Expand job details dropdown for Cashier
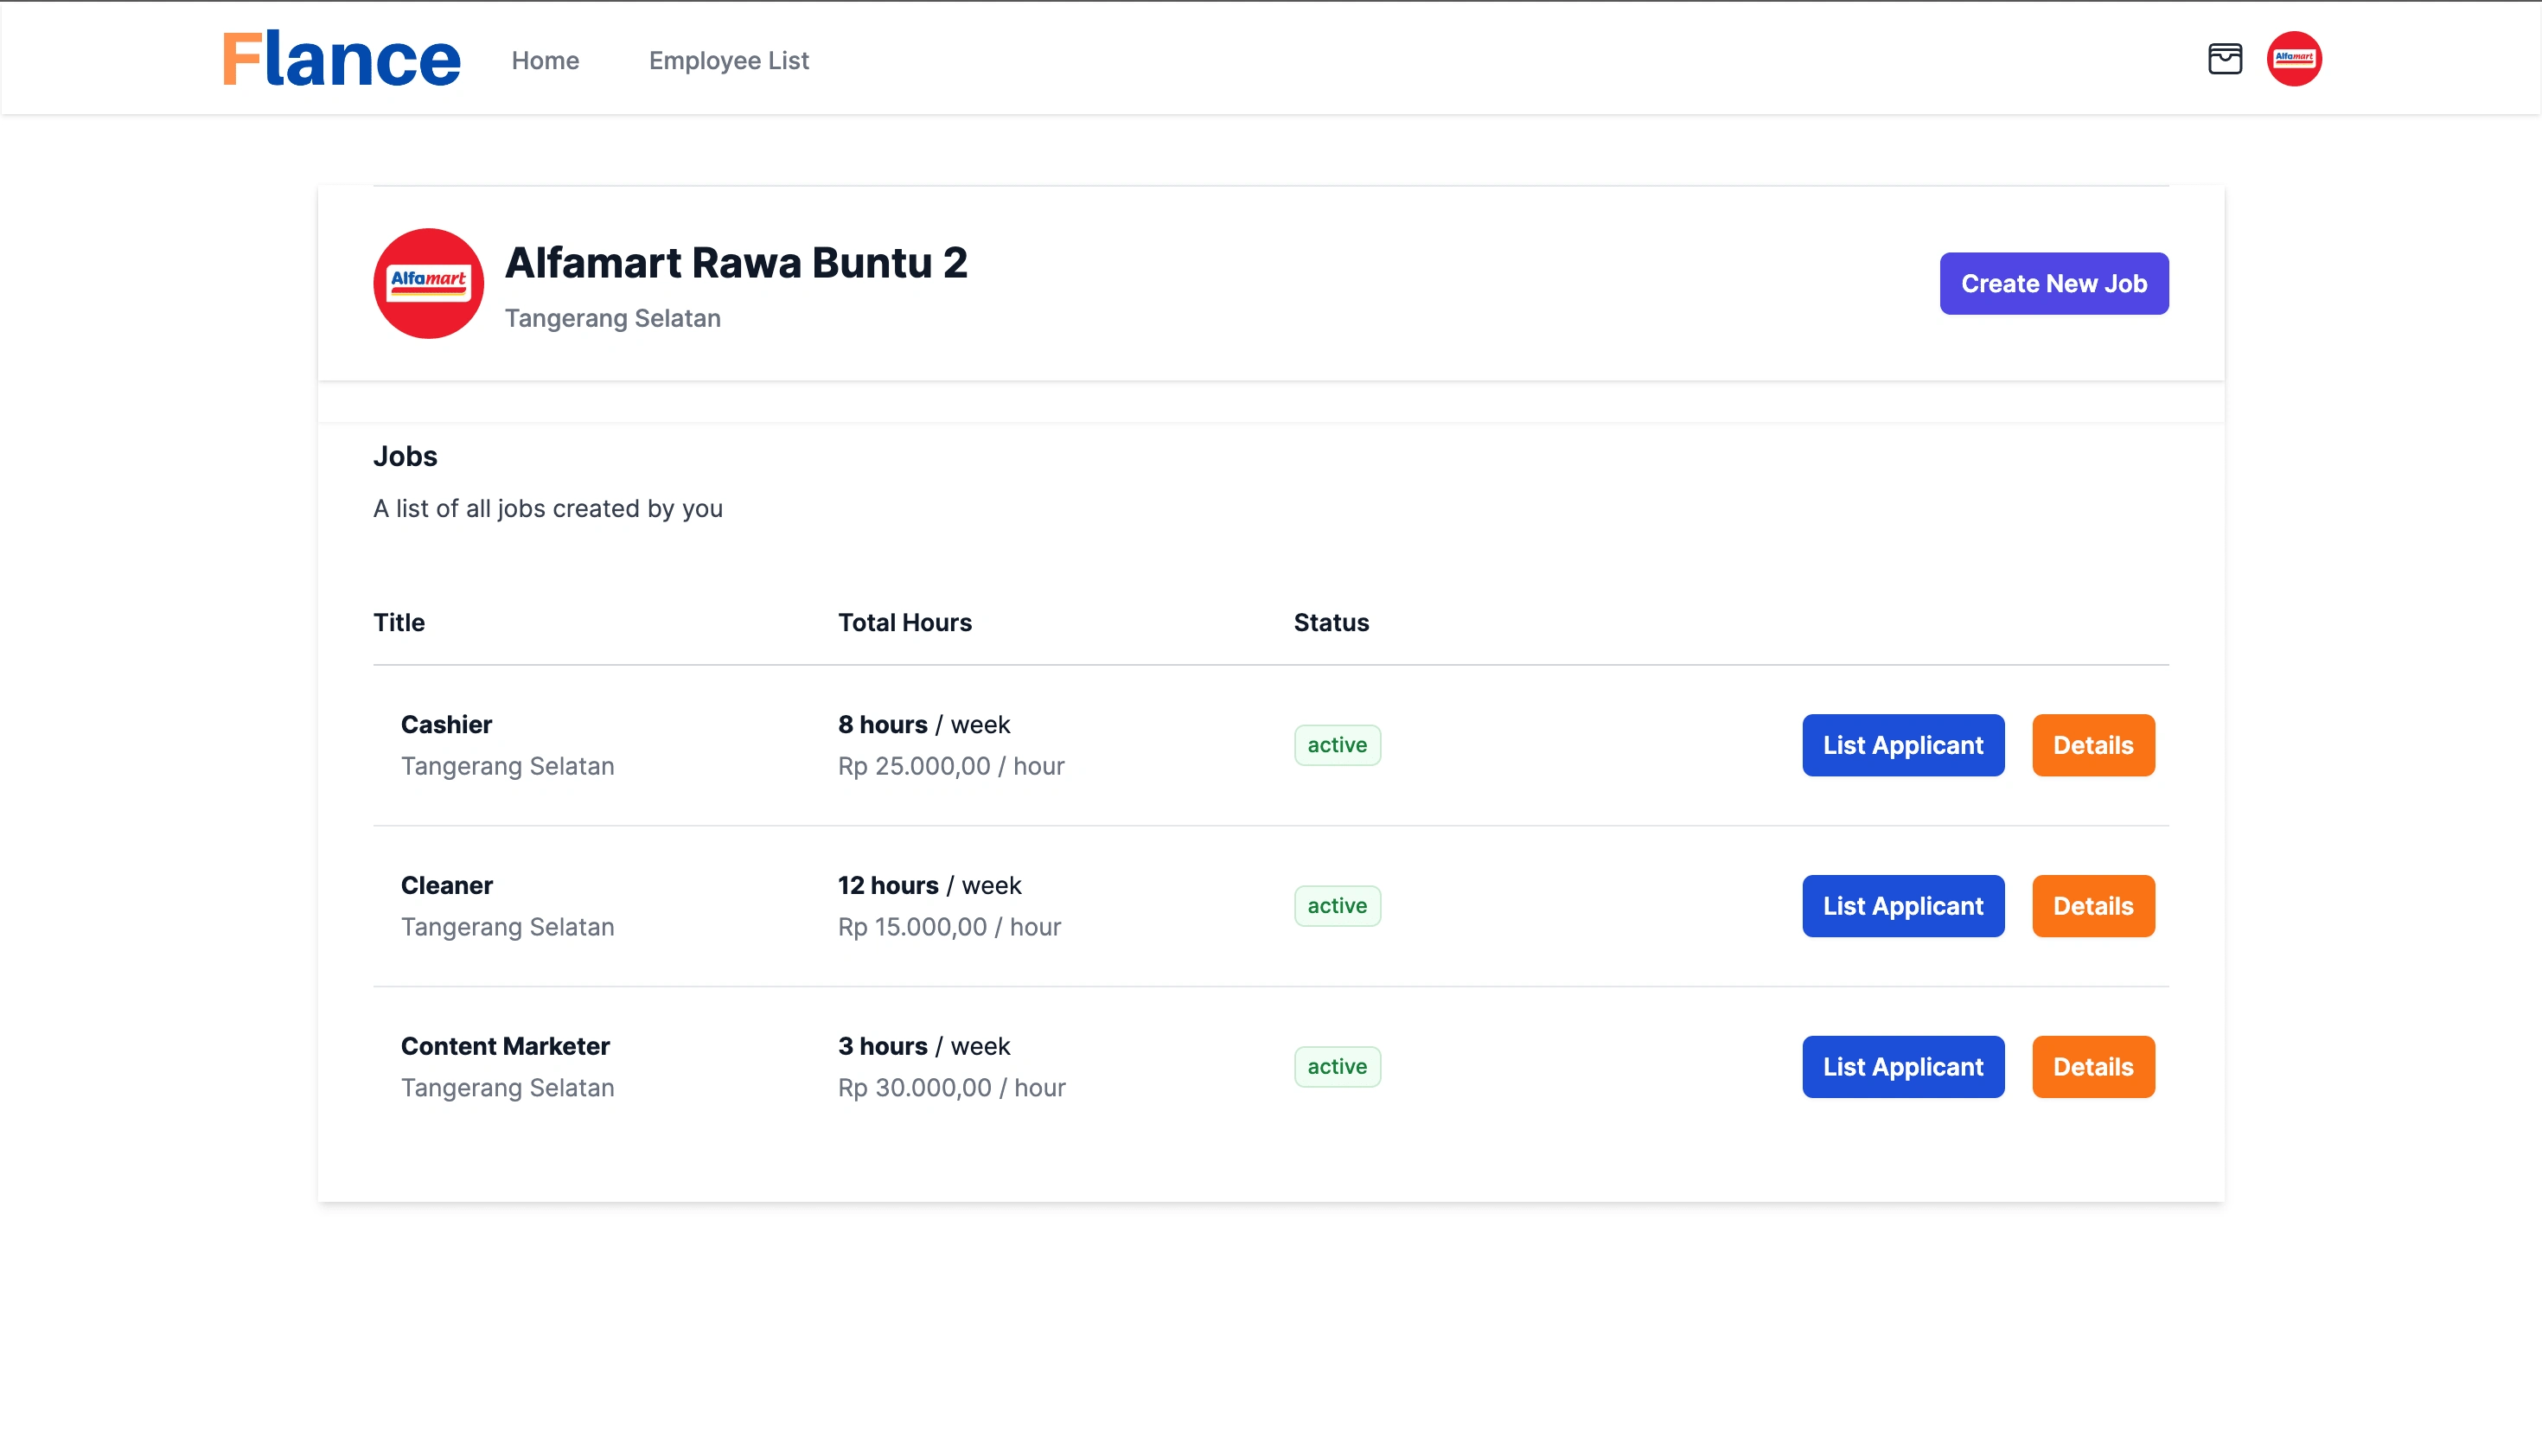This screenshot has width=2542, height=1456. 2092,744
